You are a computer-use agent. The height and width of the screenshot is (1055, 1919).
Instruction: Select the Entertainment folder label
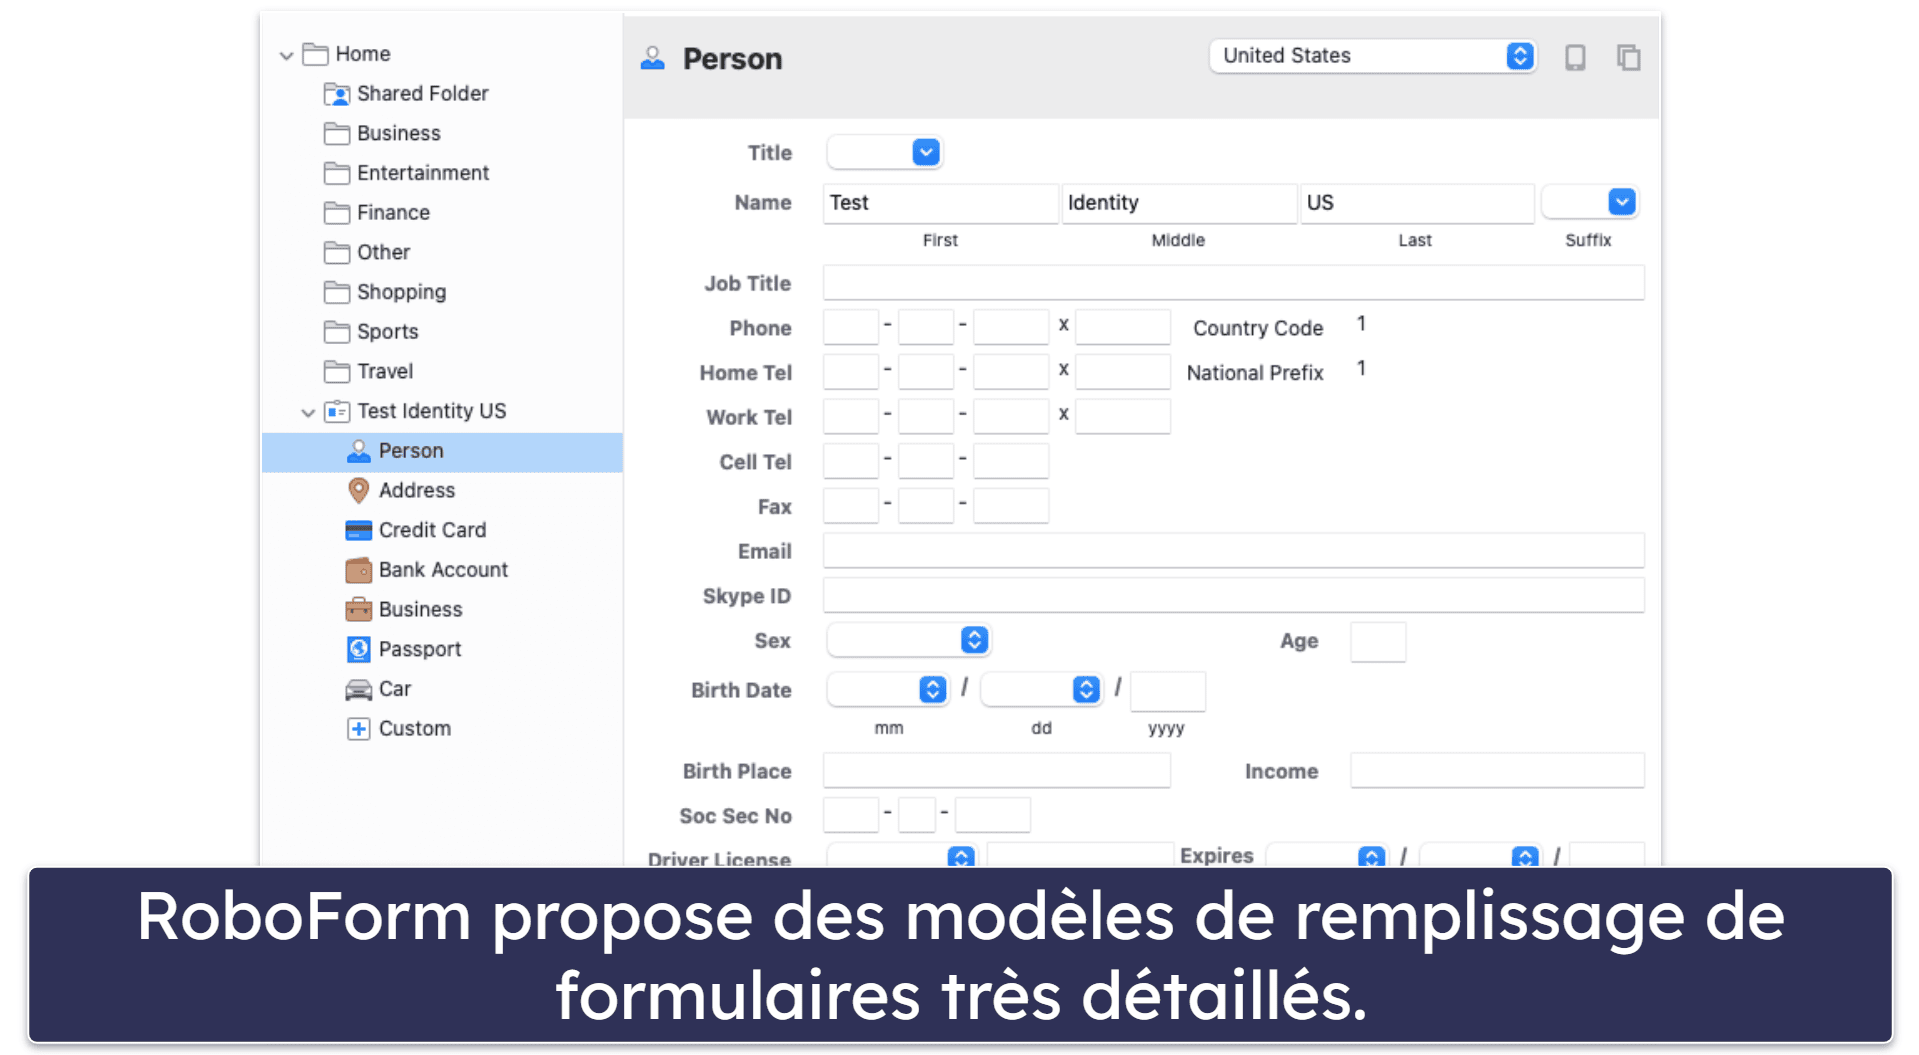click(x=423, y=173)
